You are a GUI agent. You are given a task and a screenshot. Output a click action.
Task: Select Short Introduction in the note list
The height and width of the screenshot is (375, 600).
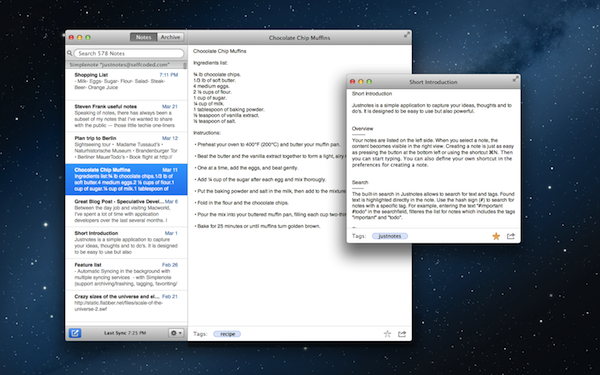126,243
